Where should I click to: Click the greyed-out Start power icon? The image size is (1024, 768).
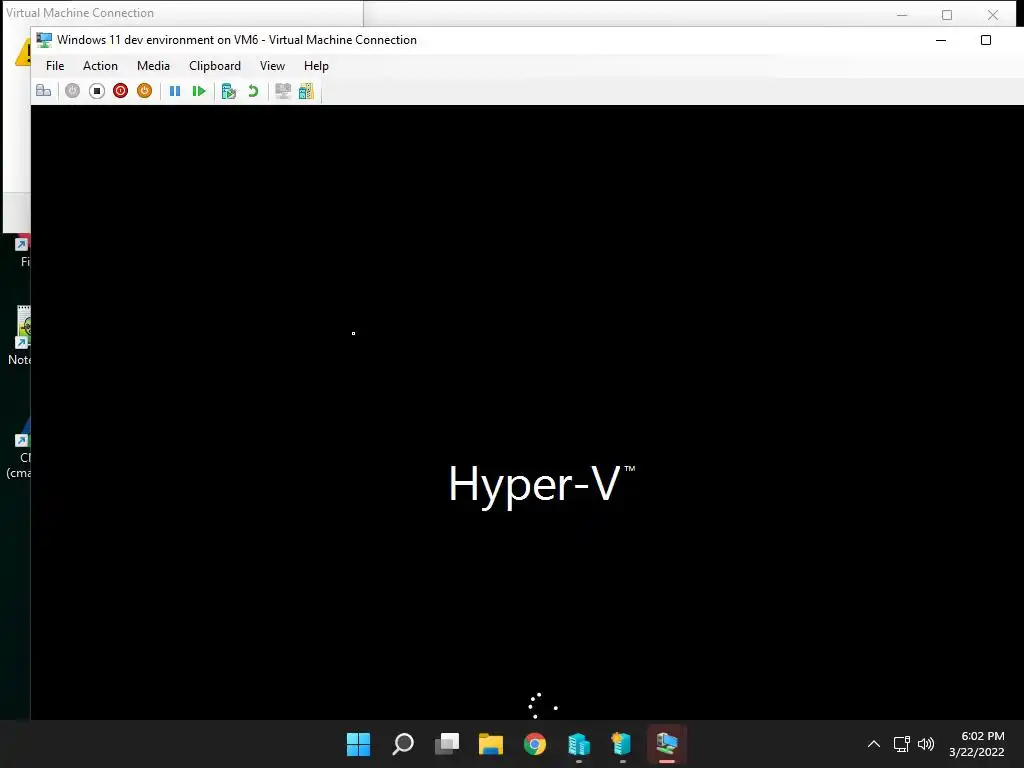click(x=72, y=91)
